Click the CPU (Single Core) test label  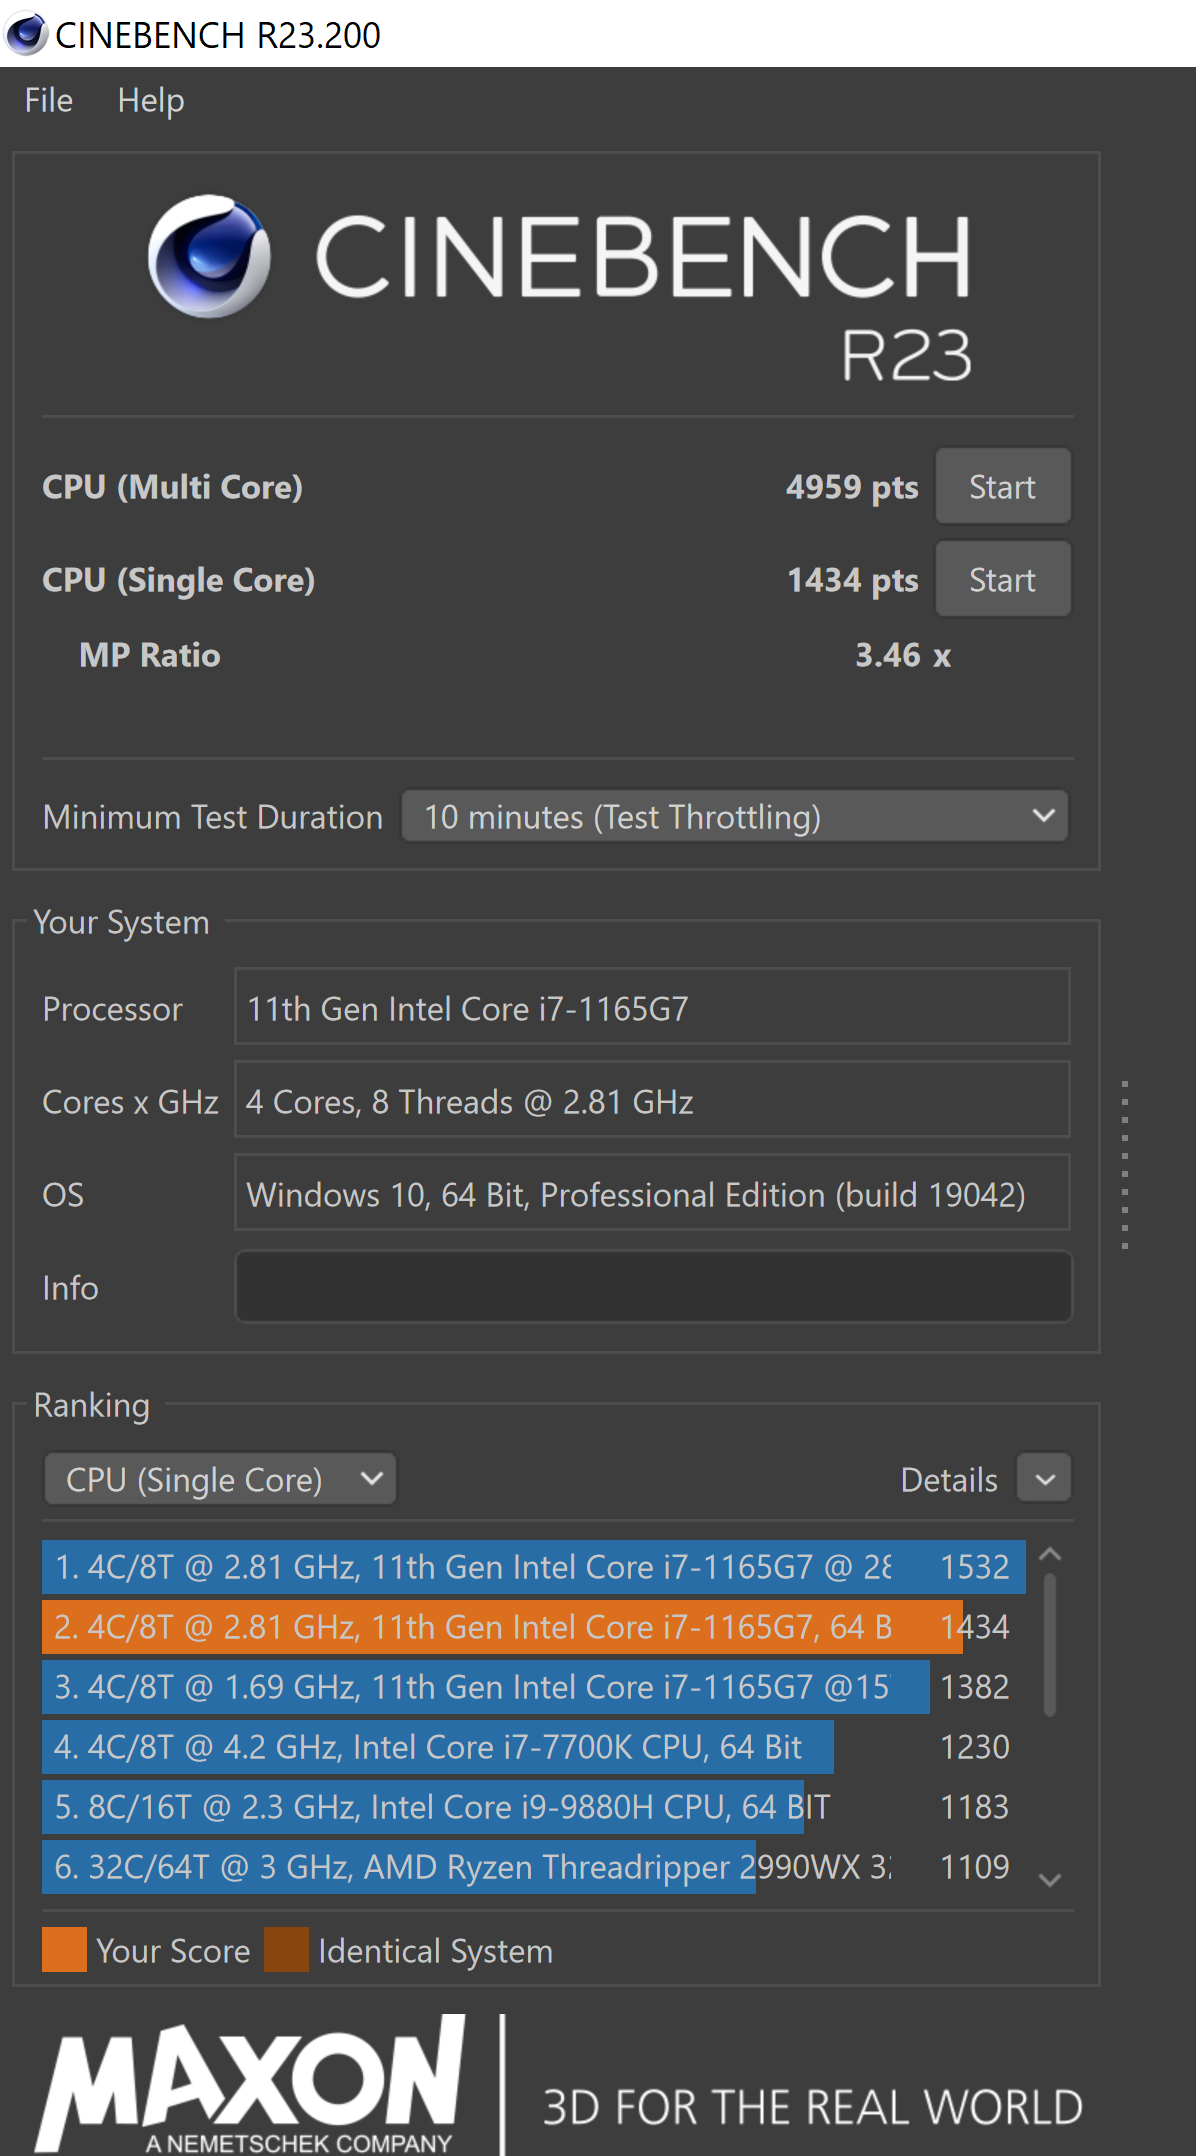click(179, 580)
